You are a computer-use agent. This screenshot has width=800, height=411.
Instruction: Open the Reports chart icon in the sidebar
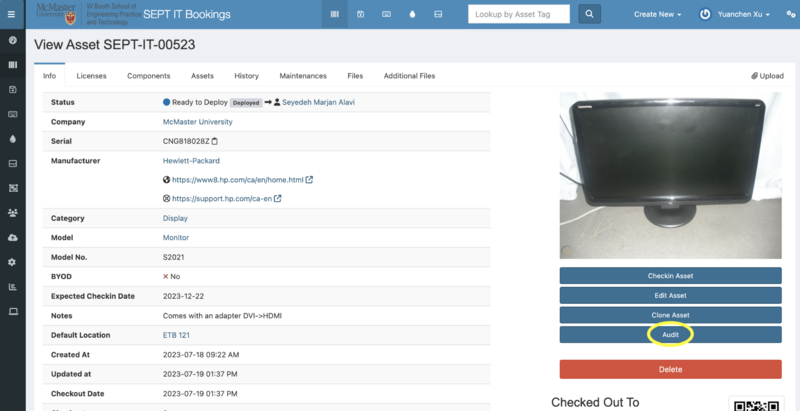click(x=12, y=286)
